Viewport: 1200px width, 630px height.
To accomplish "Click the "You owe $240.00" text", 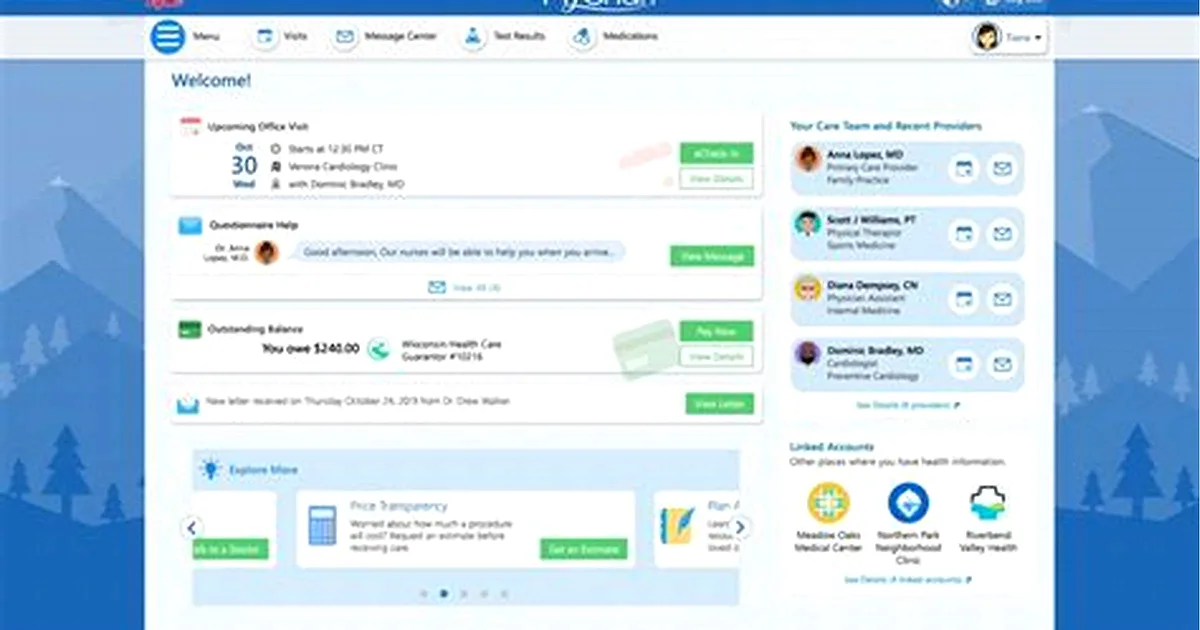I will tap(310, 349).
